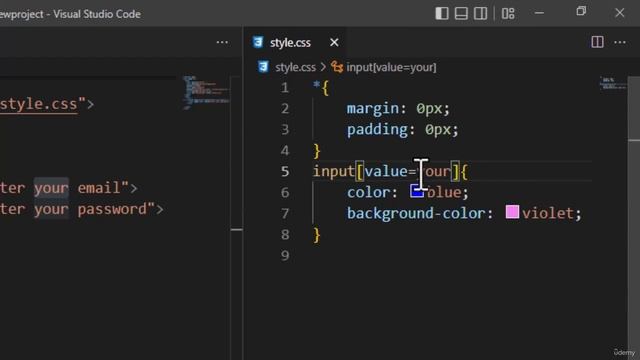Open more actions menu of right editor group
Viewport: 640px width, 360px height.
pos(620,42)
